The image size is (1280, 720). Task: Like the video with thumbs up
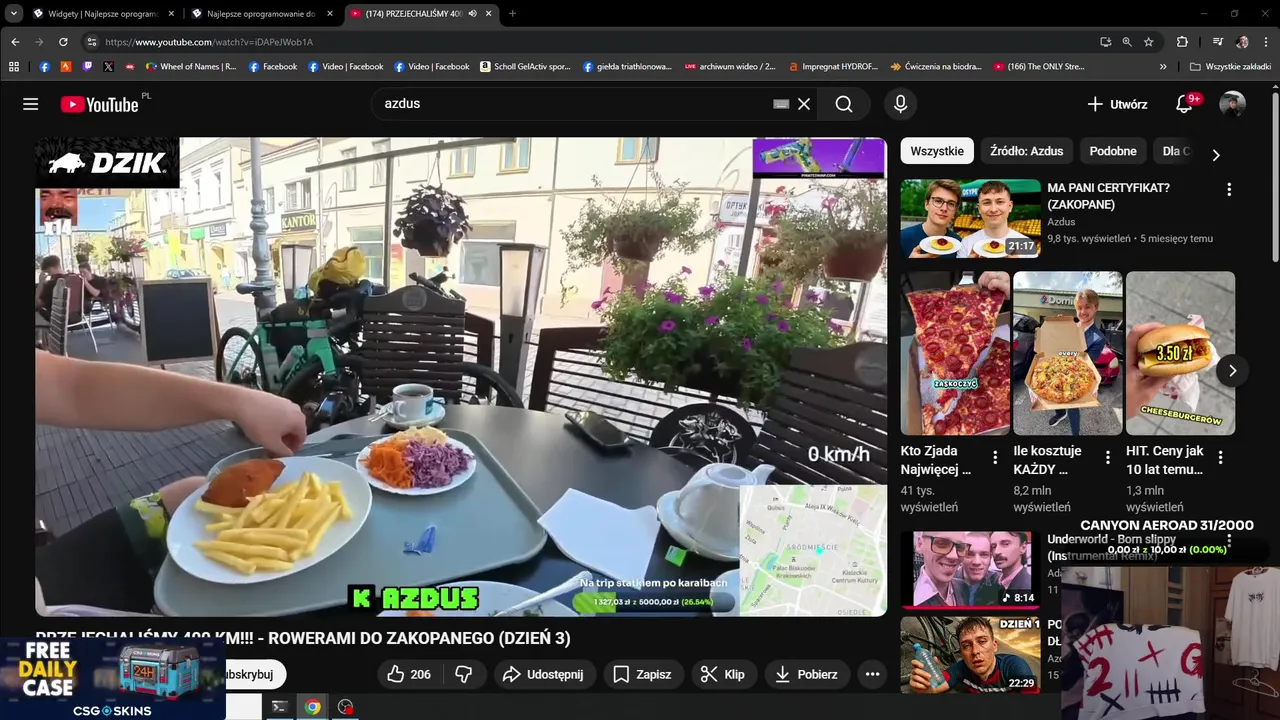[410, 675]
